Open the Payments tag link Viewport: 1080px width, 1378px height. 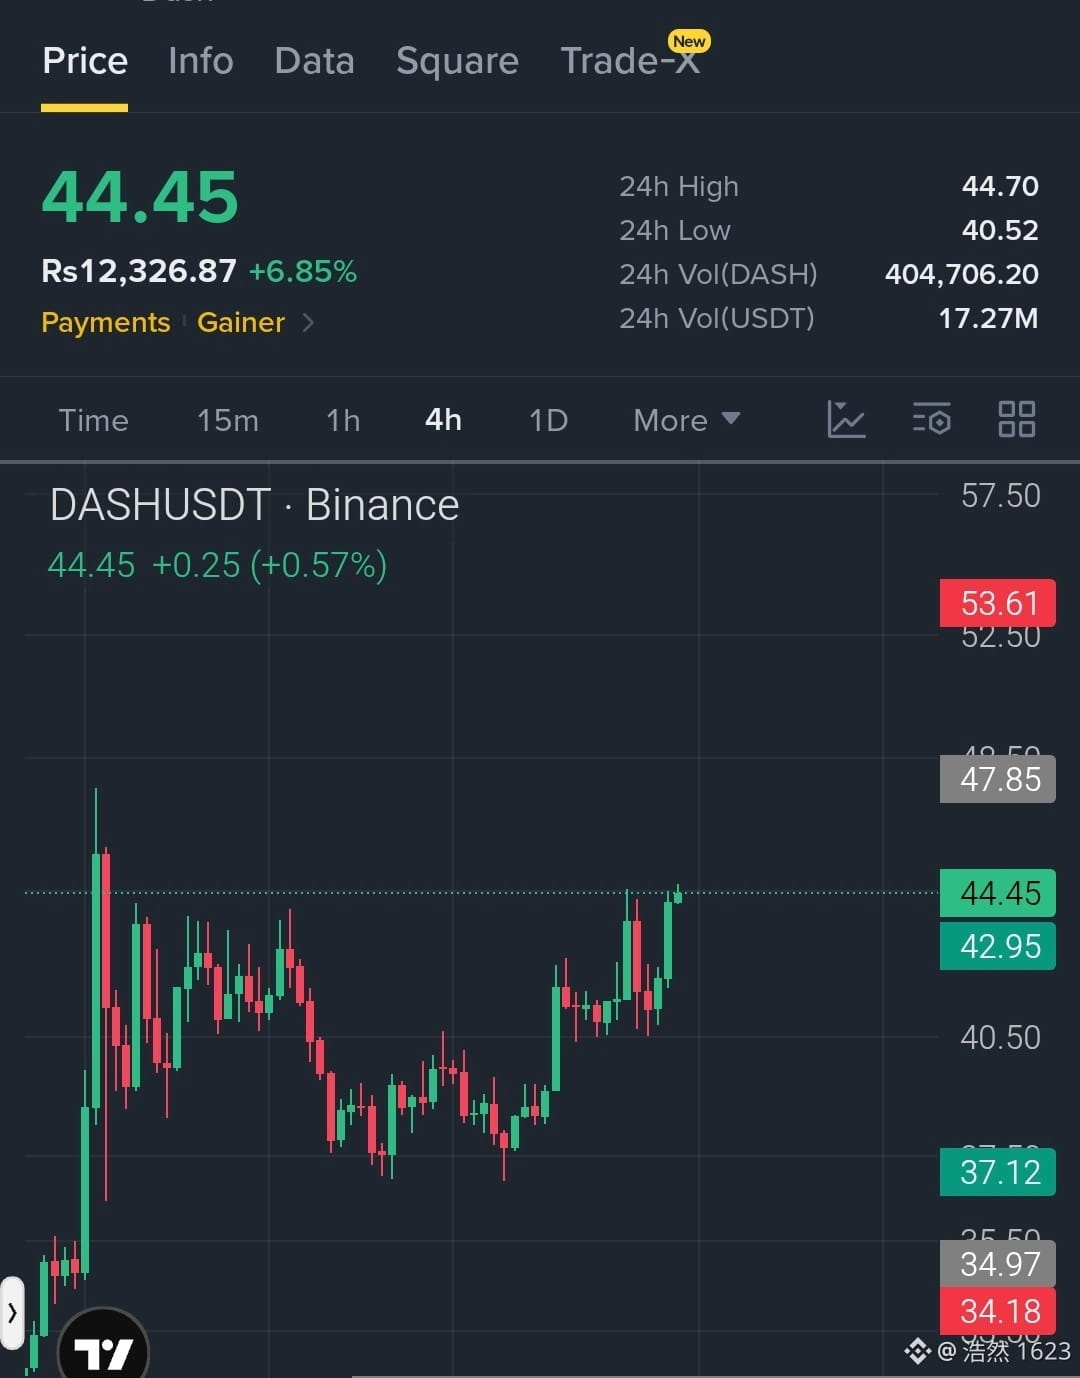(x=106, y=322)
